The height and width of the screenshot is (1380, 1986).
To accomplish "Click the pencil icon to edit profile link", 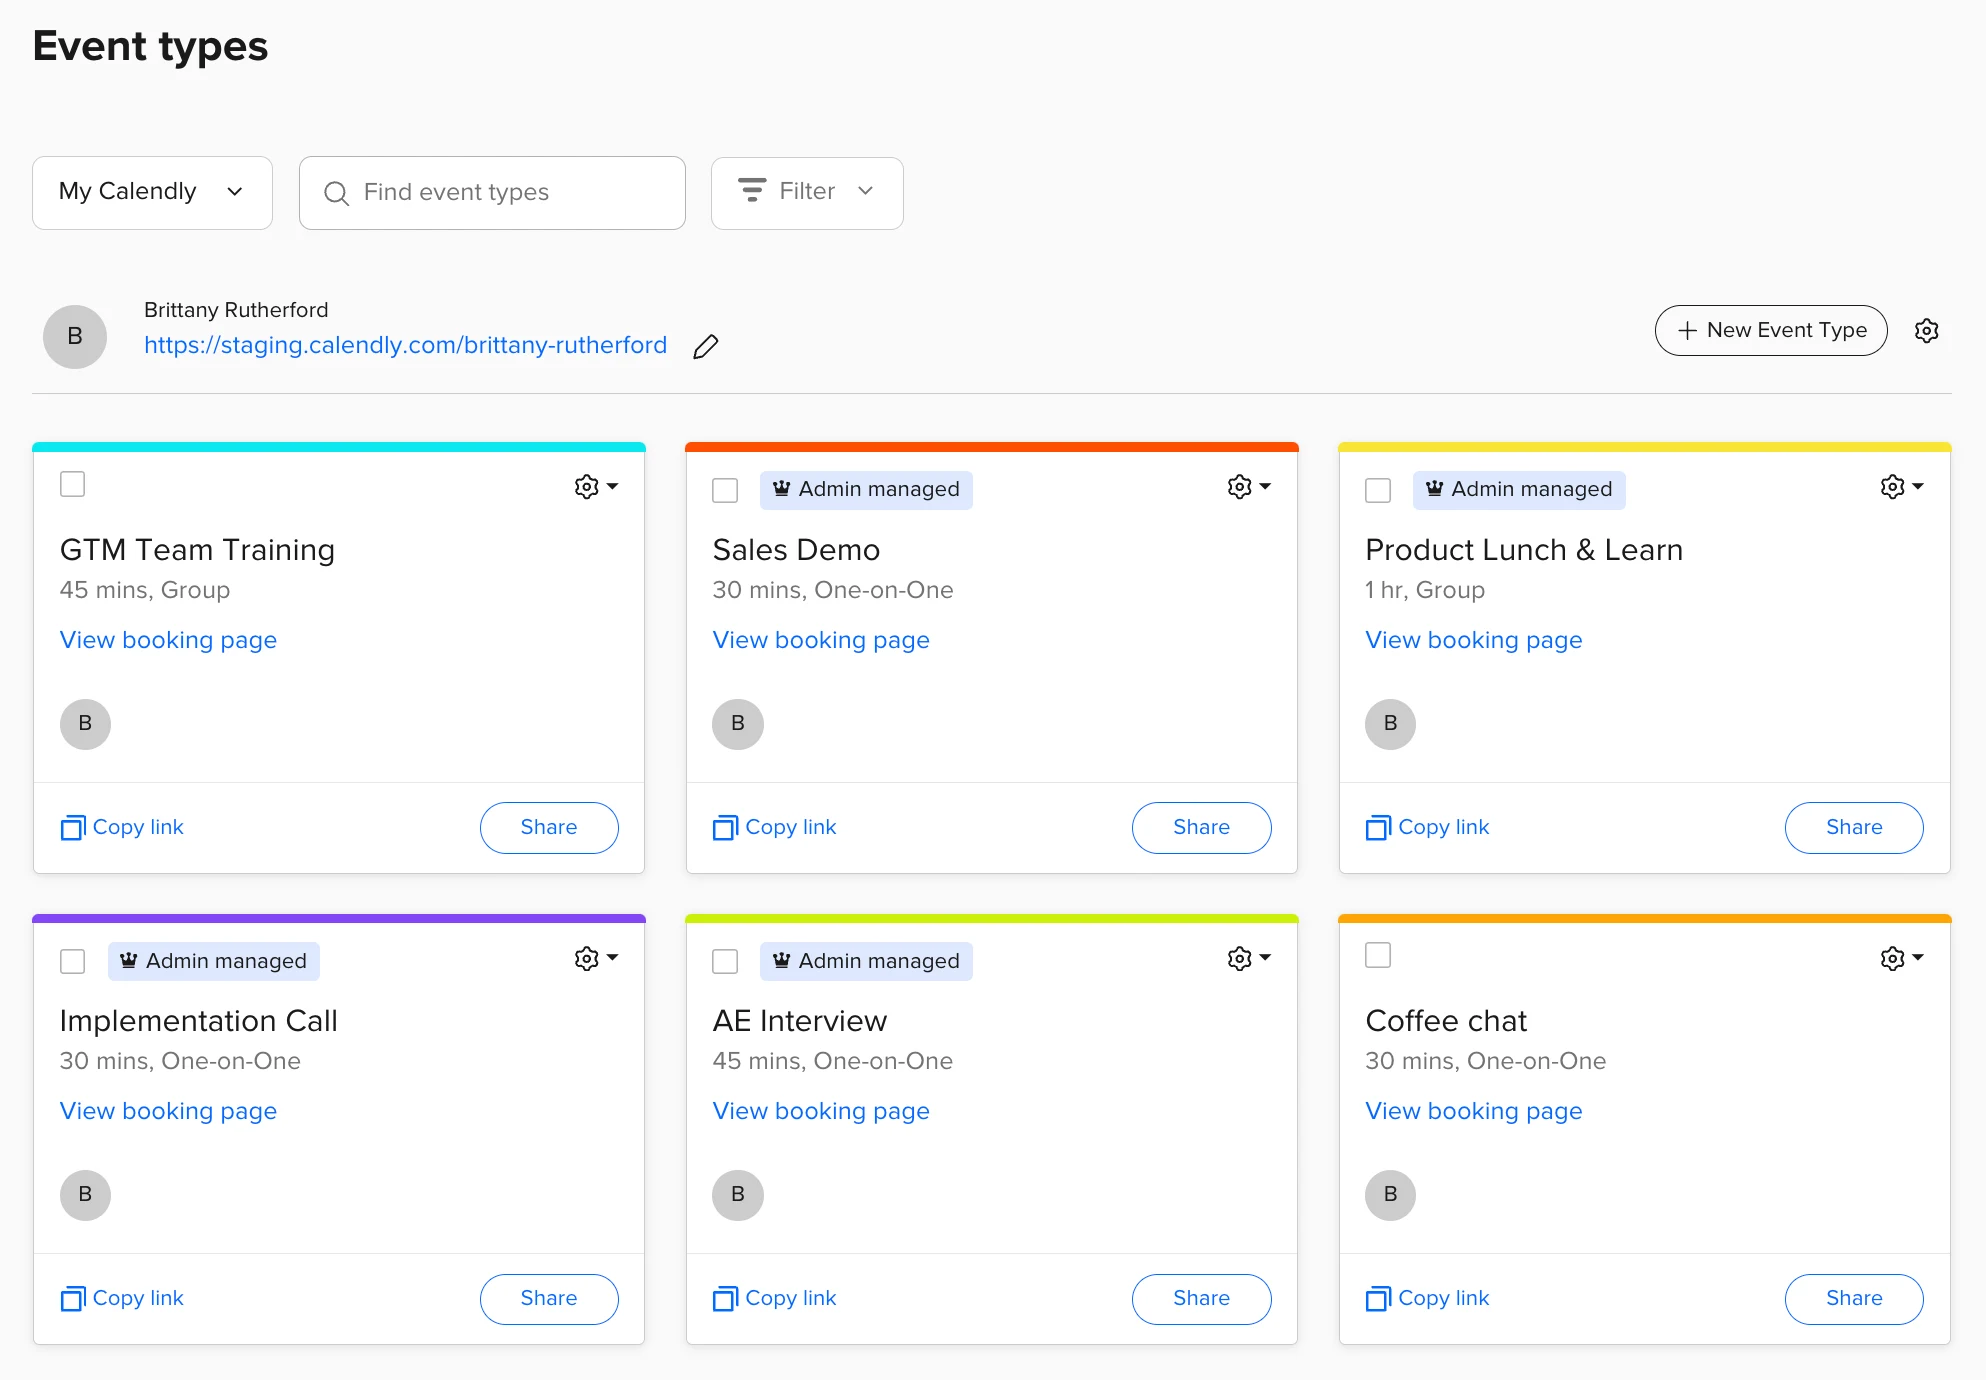I will point(706,346).
